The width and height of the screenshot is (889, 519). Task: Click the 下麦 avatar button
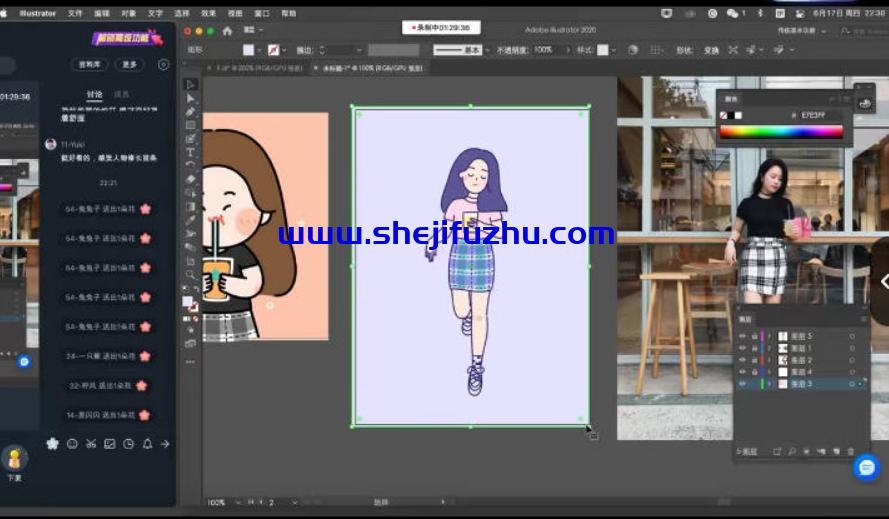click(14, 459)
